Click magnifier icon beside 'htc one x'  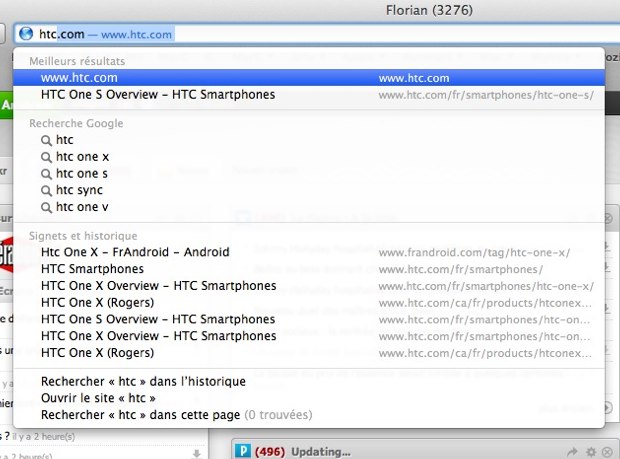(46, 157)
